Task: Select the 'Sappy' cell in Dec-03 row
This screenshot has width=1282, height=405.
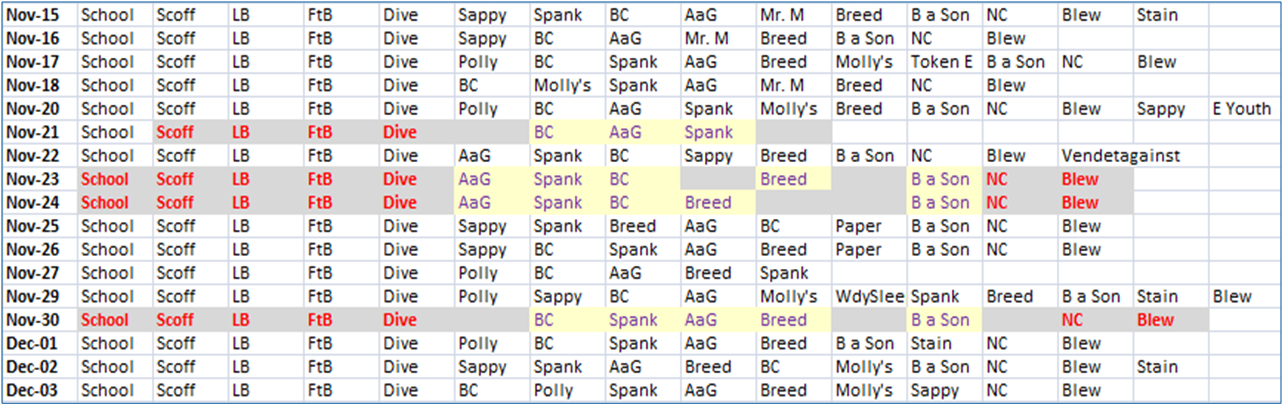Action: tap(935, 390)
